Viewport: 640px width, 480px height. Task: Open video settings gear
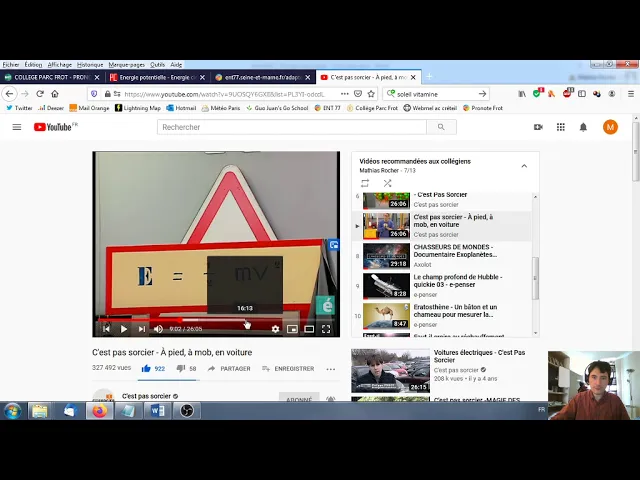pyautogui.click(x=276, y=329)
